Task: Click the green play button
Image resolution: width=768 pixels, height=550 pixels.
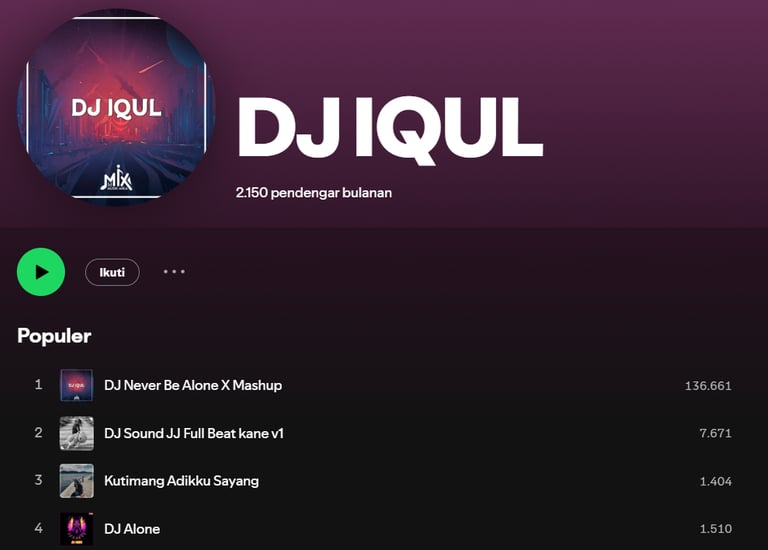Action: click(41, 272)
